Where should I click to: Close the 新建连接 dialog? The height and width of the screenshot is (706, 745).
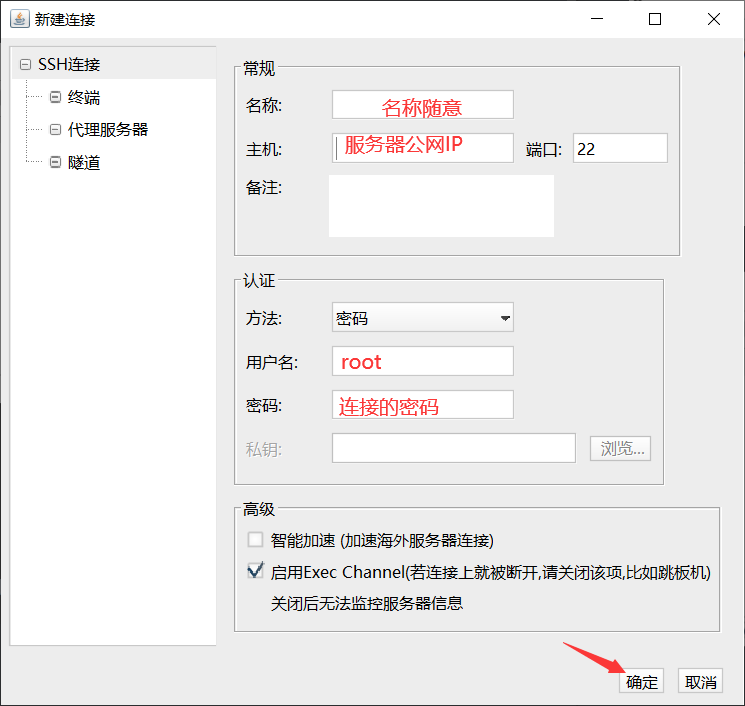click(x=714, y=19)
